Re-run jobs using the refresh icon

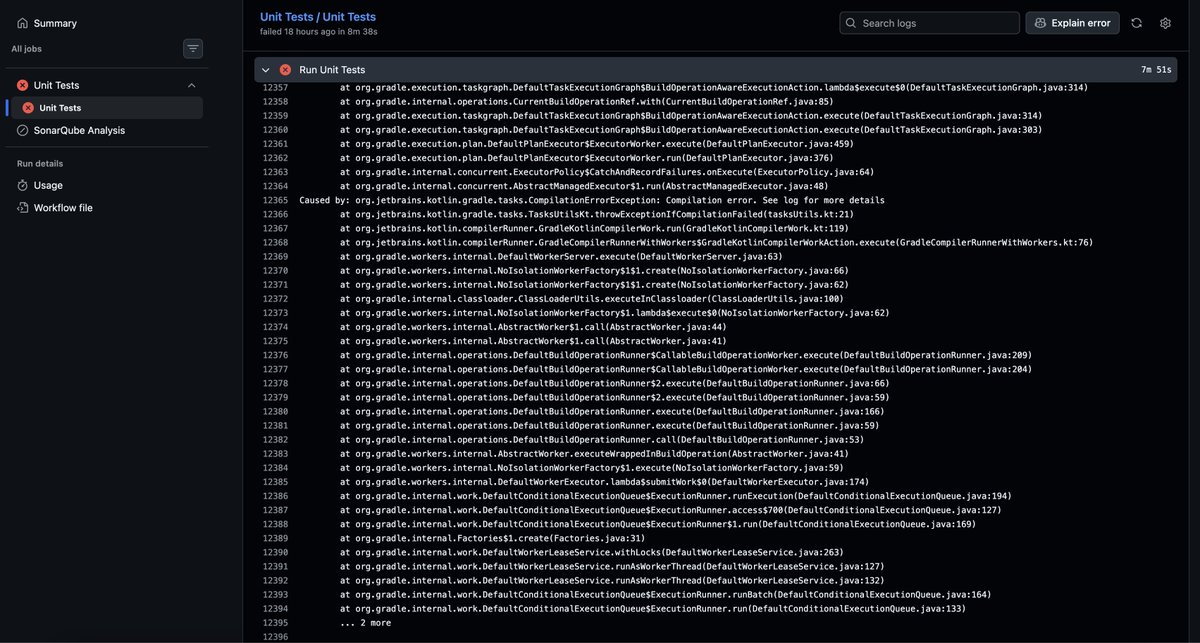[x=1137, y=23]
